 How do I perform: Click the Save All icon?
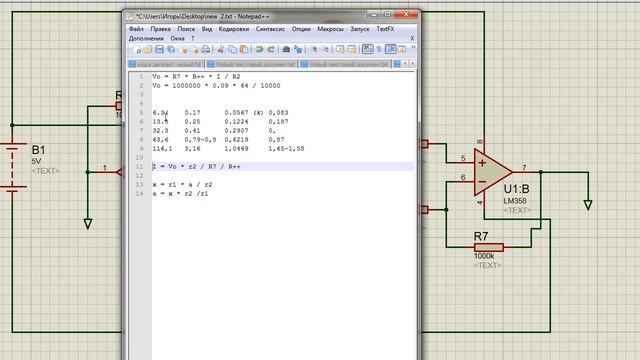[171, 49]
